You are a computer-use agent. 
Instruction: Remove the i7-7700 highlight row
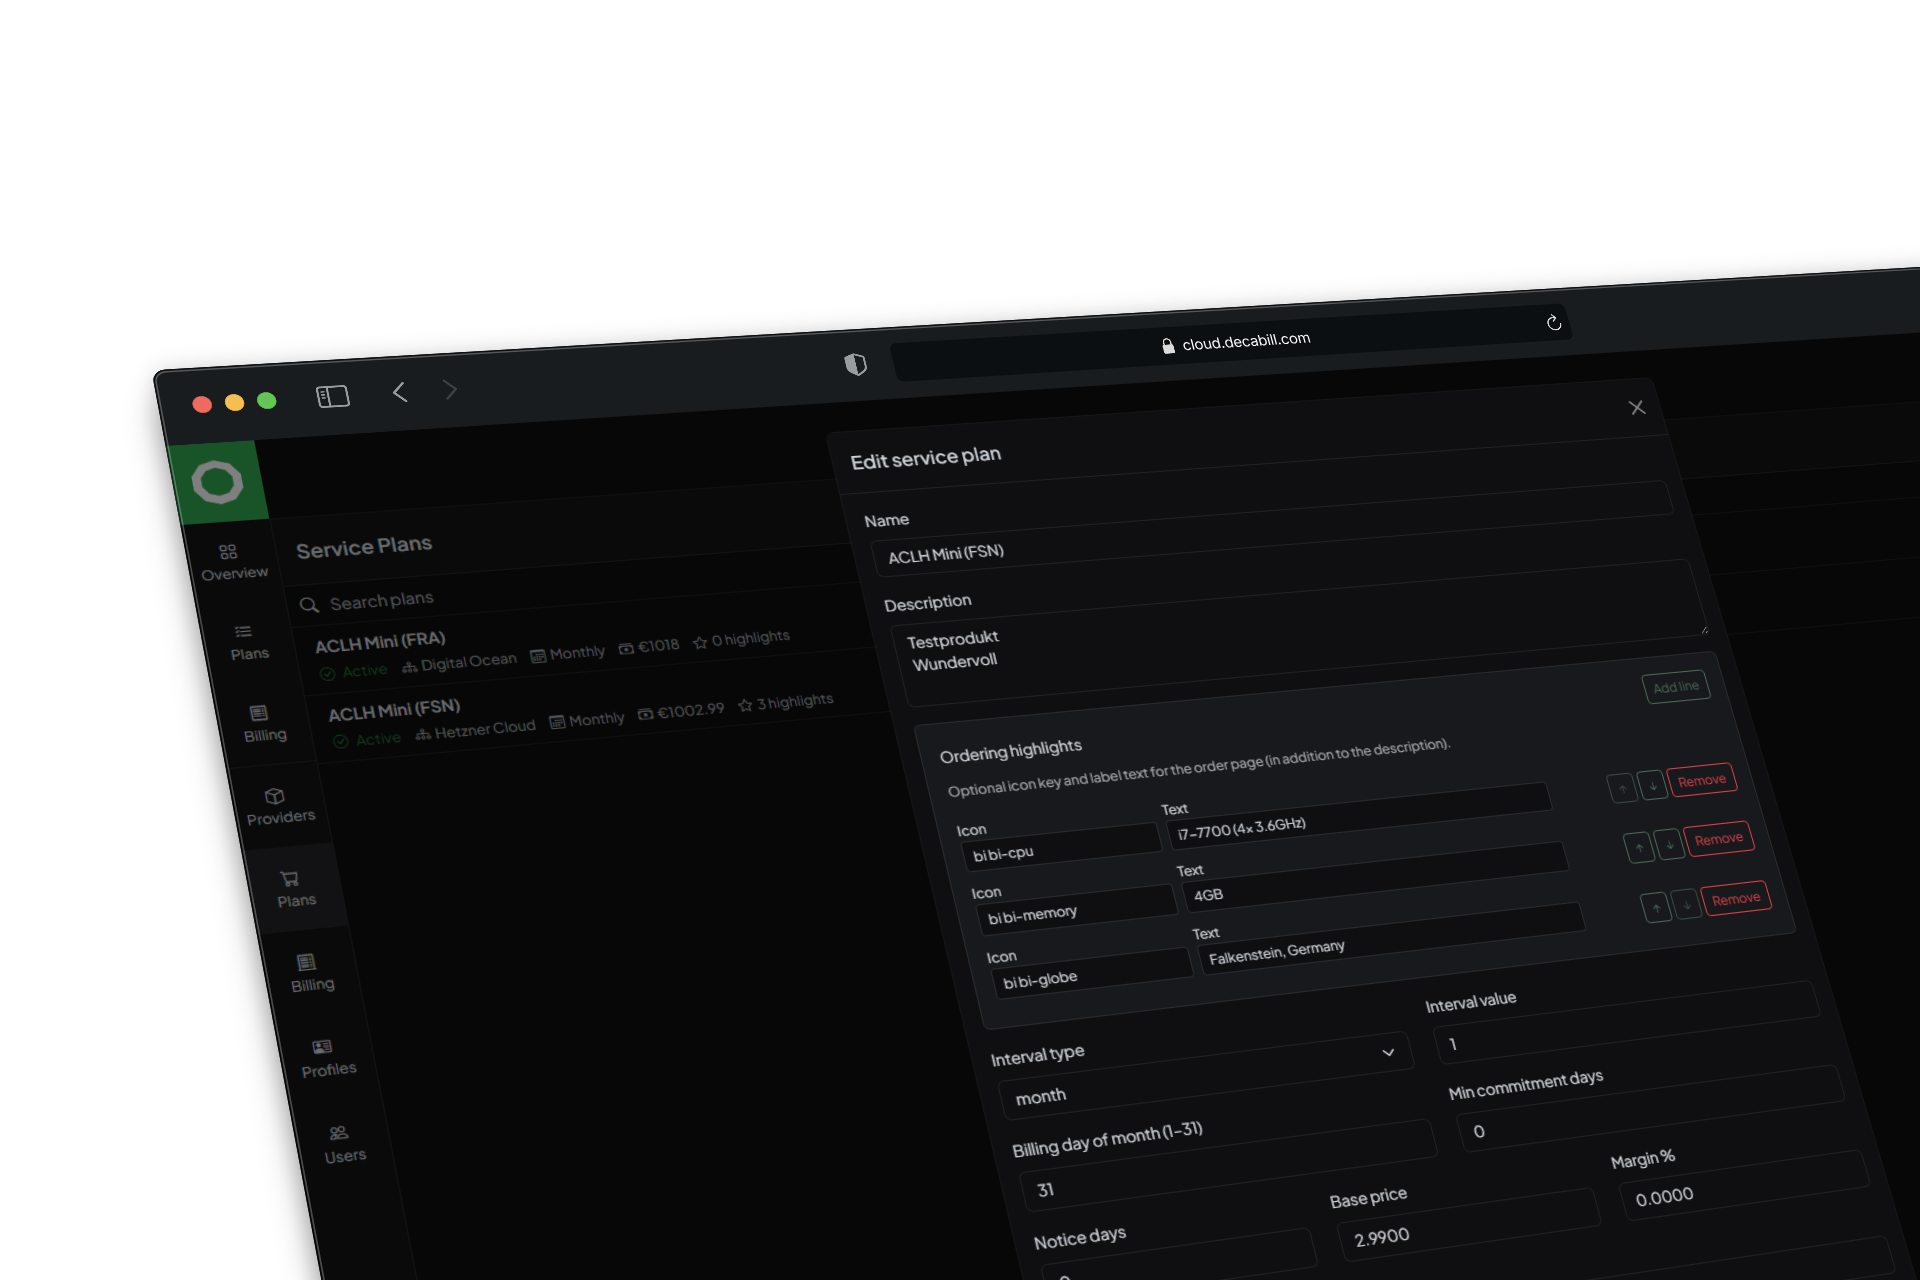[x=1702, y=780]
